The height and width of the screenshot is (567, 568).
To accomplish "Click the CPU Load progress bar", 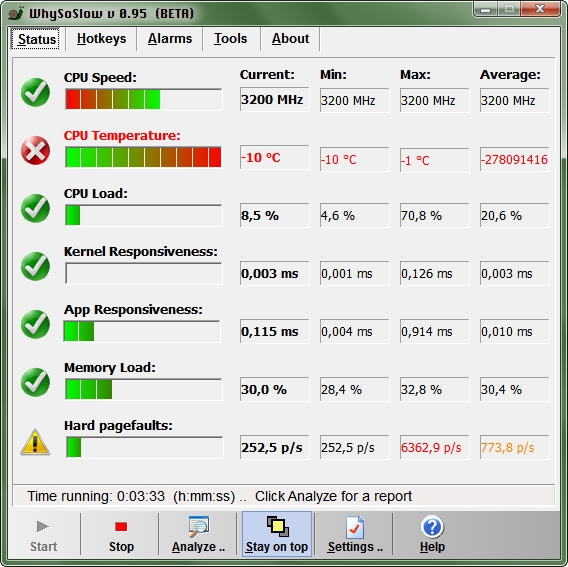I will (x=143, y=215).
